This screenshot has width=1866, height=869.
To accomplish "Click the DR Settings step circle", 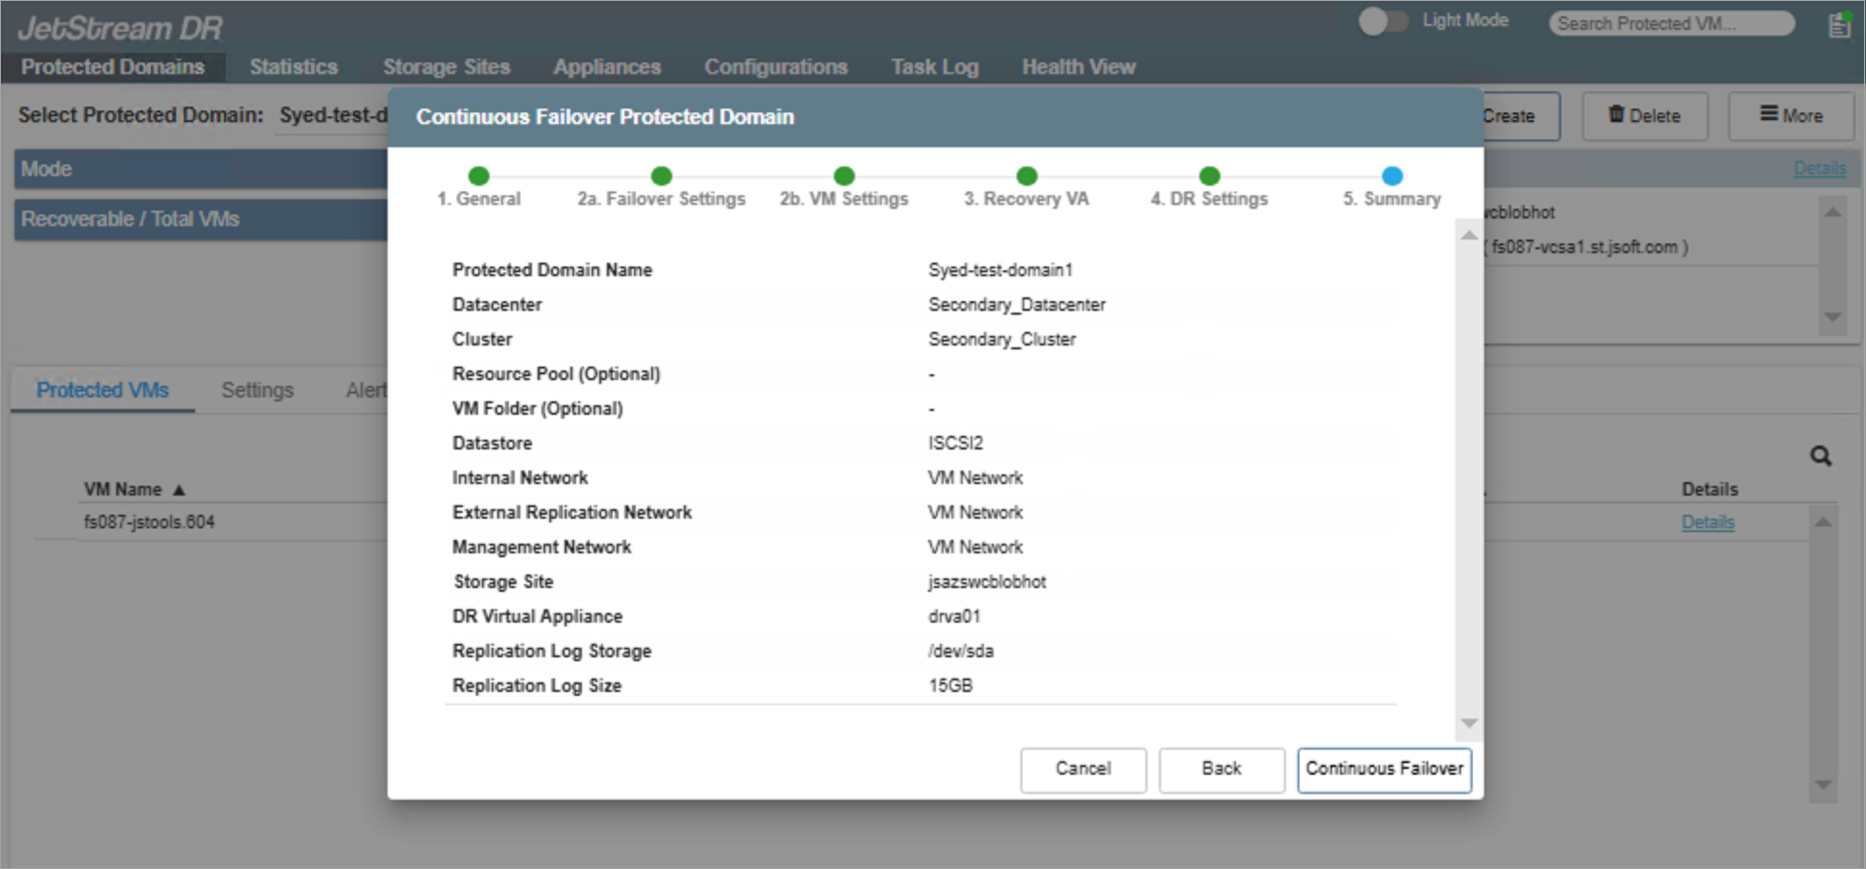I will (x=1209, y=176).
